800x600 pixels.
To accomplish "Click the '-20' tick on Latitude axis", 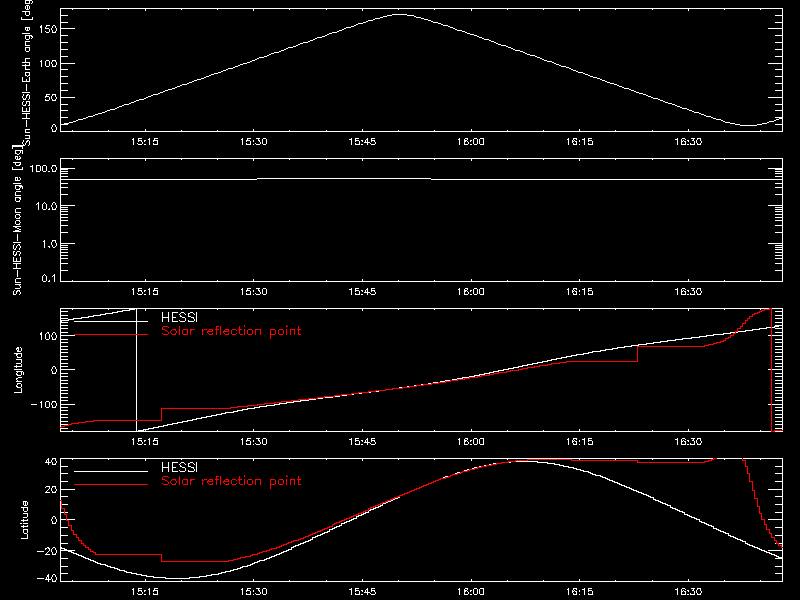I will pos(47,551).
